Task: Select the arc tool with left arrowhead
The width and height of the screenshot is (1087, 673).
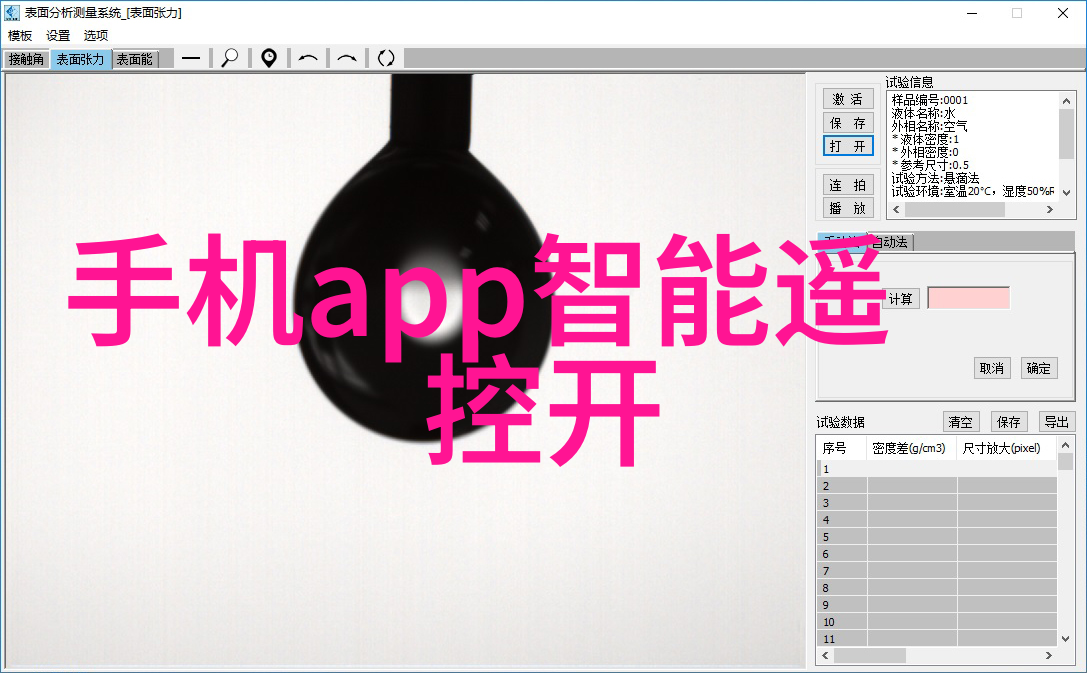Action: click(x=308, y=59)
